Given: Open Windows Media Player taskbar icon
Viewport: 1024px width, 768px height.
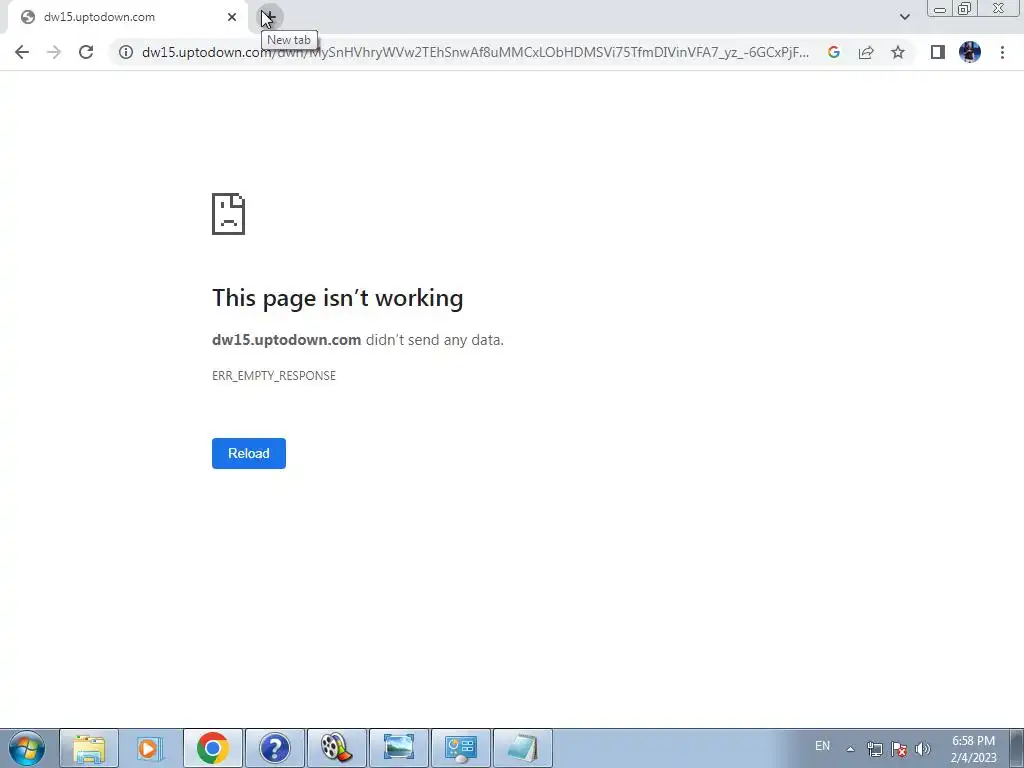Looking at the screenshot, I should click(x=150, y=748).
